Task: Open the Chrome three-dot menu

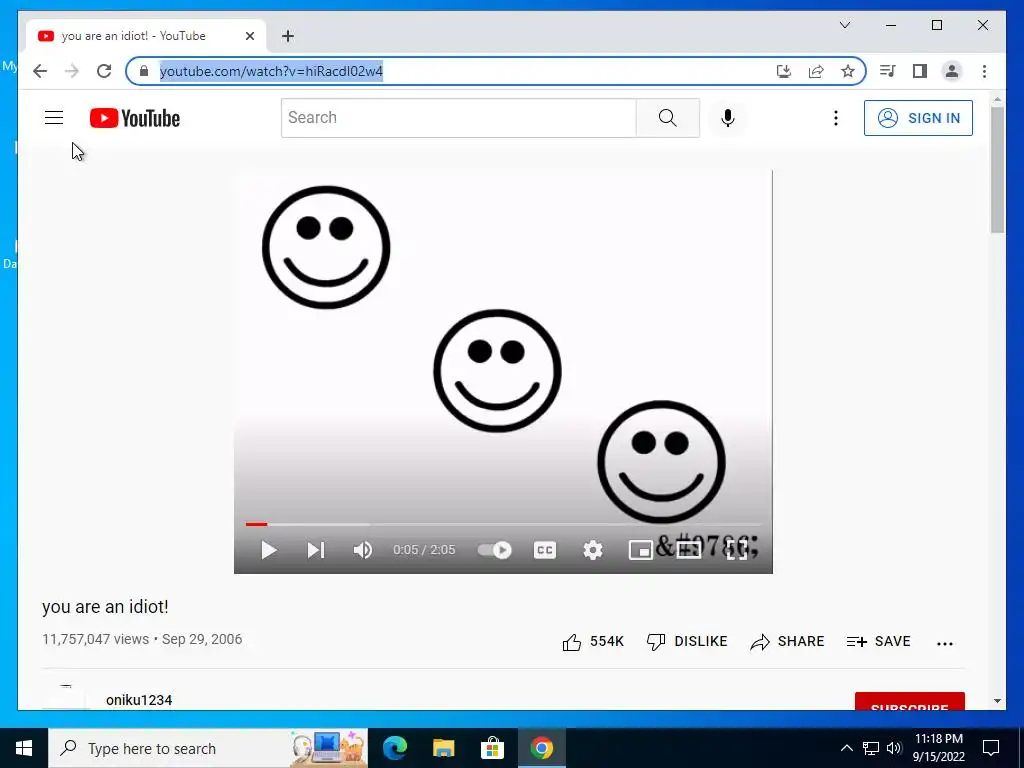Action: coord(984,71)
